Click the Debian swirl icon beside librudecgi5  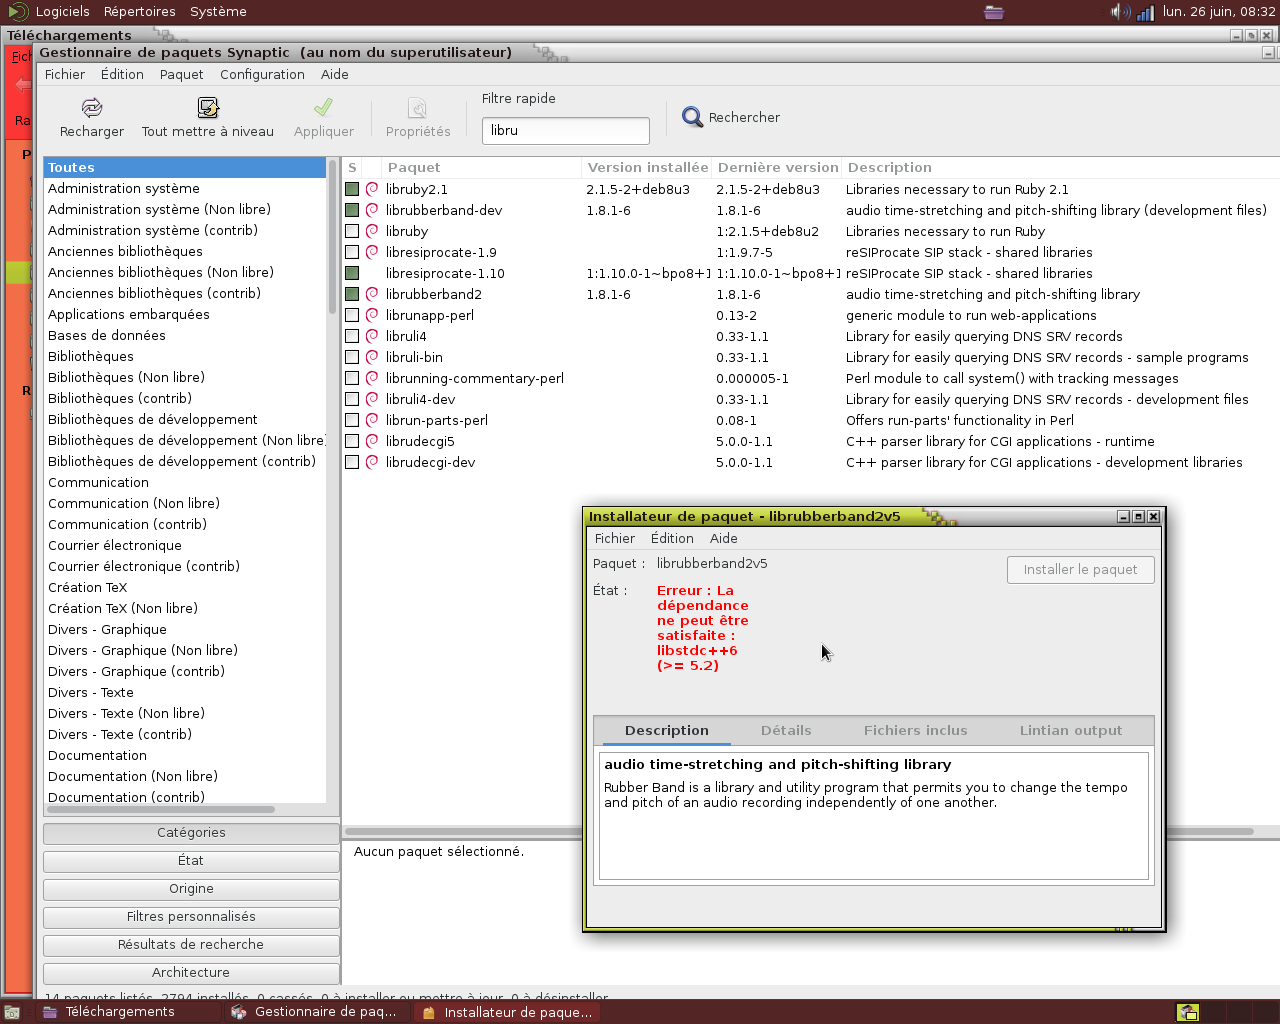(x=372, y=441)
